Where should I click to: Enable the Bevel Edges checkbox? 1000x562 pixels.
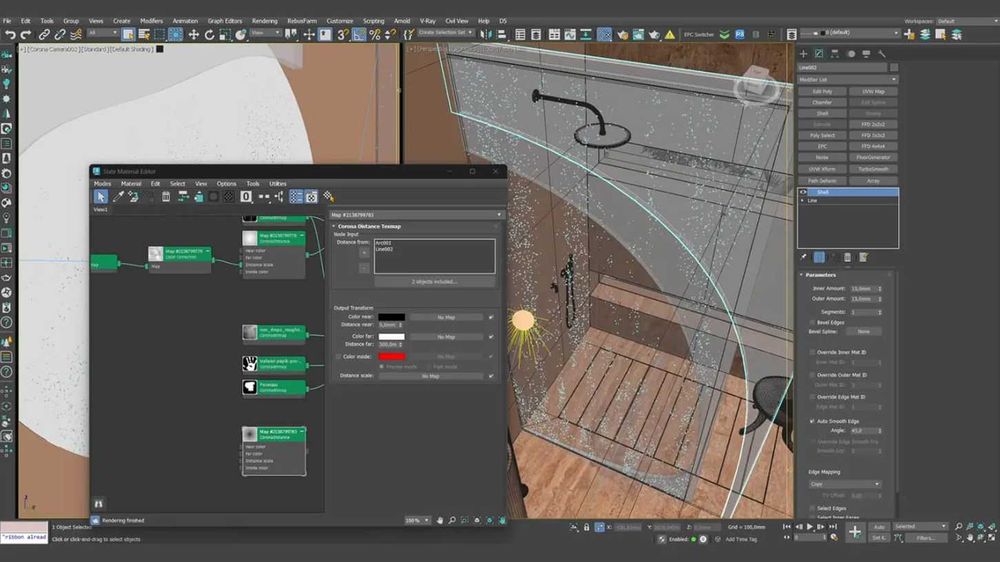(812, 323)
